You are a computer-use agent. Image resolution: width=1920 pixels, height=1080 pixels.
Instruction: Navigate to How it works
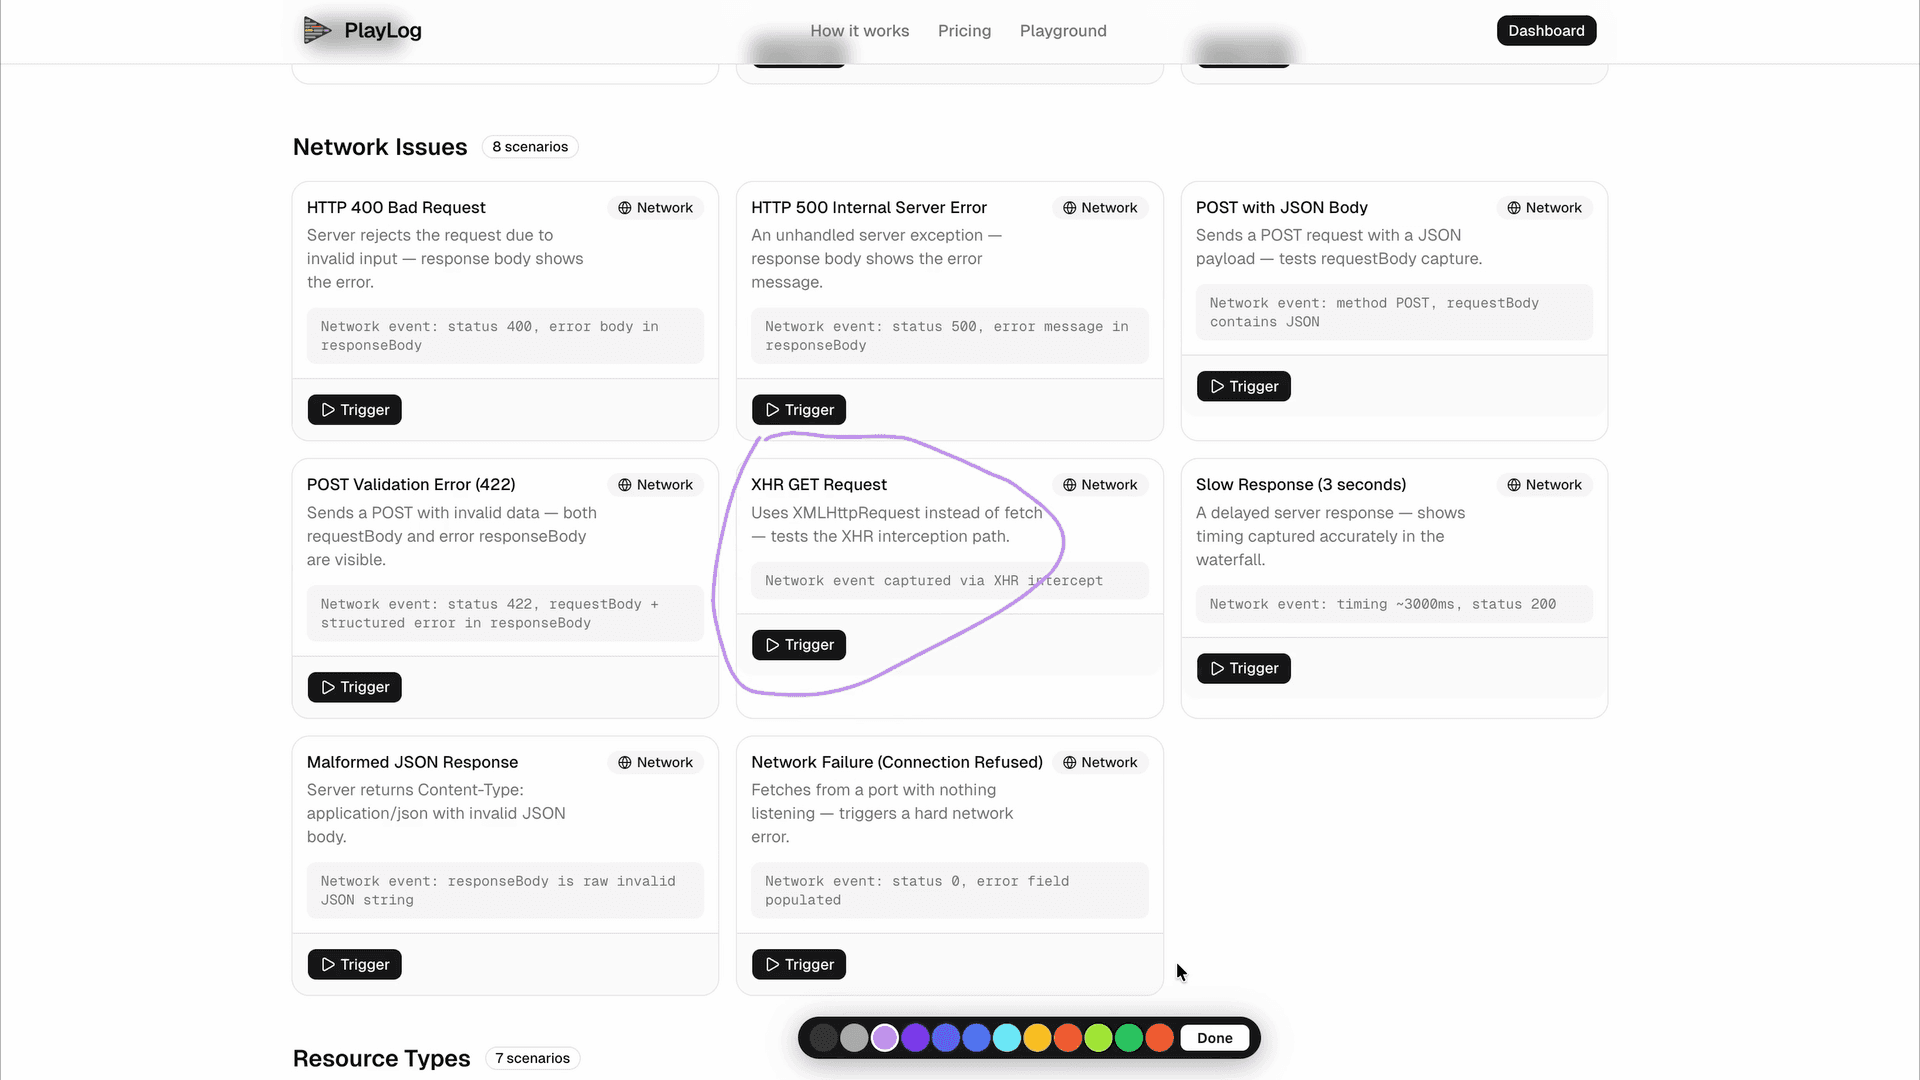pos(859,31)
